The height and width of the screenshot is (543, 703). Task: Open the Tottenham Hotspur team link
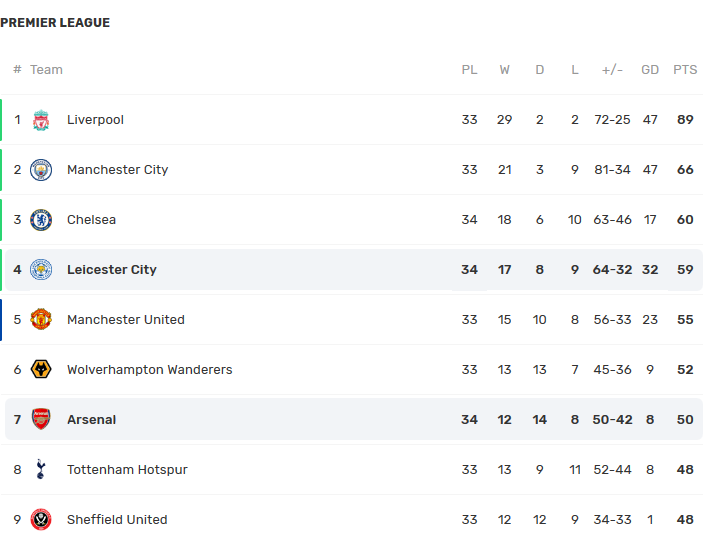(x=127, y=470)
